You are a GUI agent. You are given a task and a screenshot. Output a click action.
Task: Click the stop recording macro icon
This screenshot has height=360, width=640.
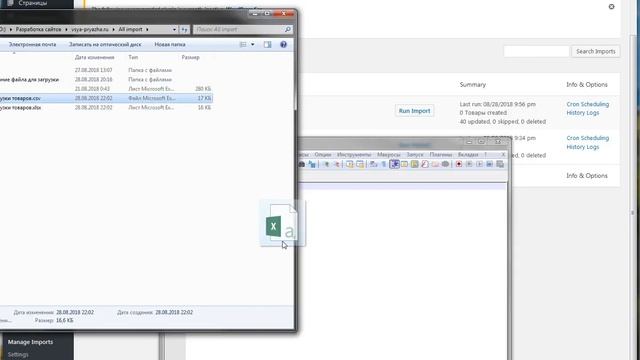(x=469, y=164)
